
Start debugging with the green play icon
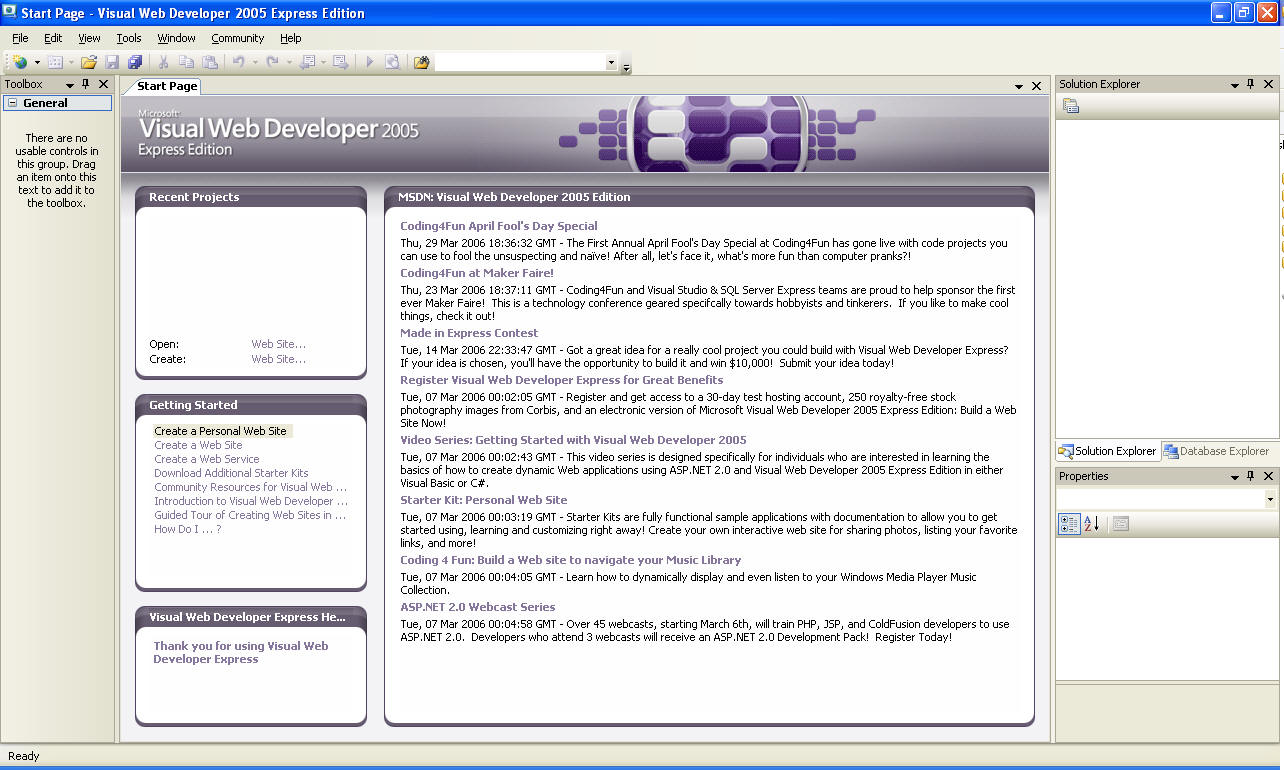[x=369, y=62]
